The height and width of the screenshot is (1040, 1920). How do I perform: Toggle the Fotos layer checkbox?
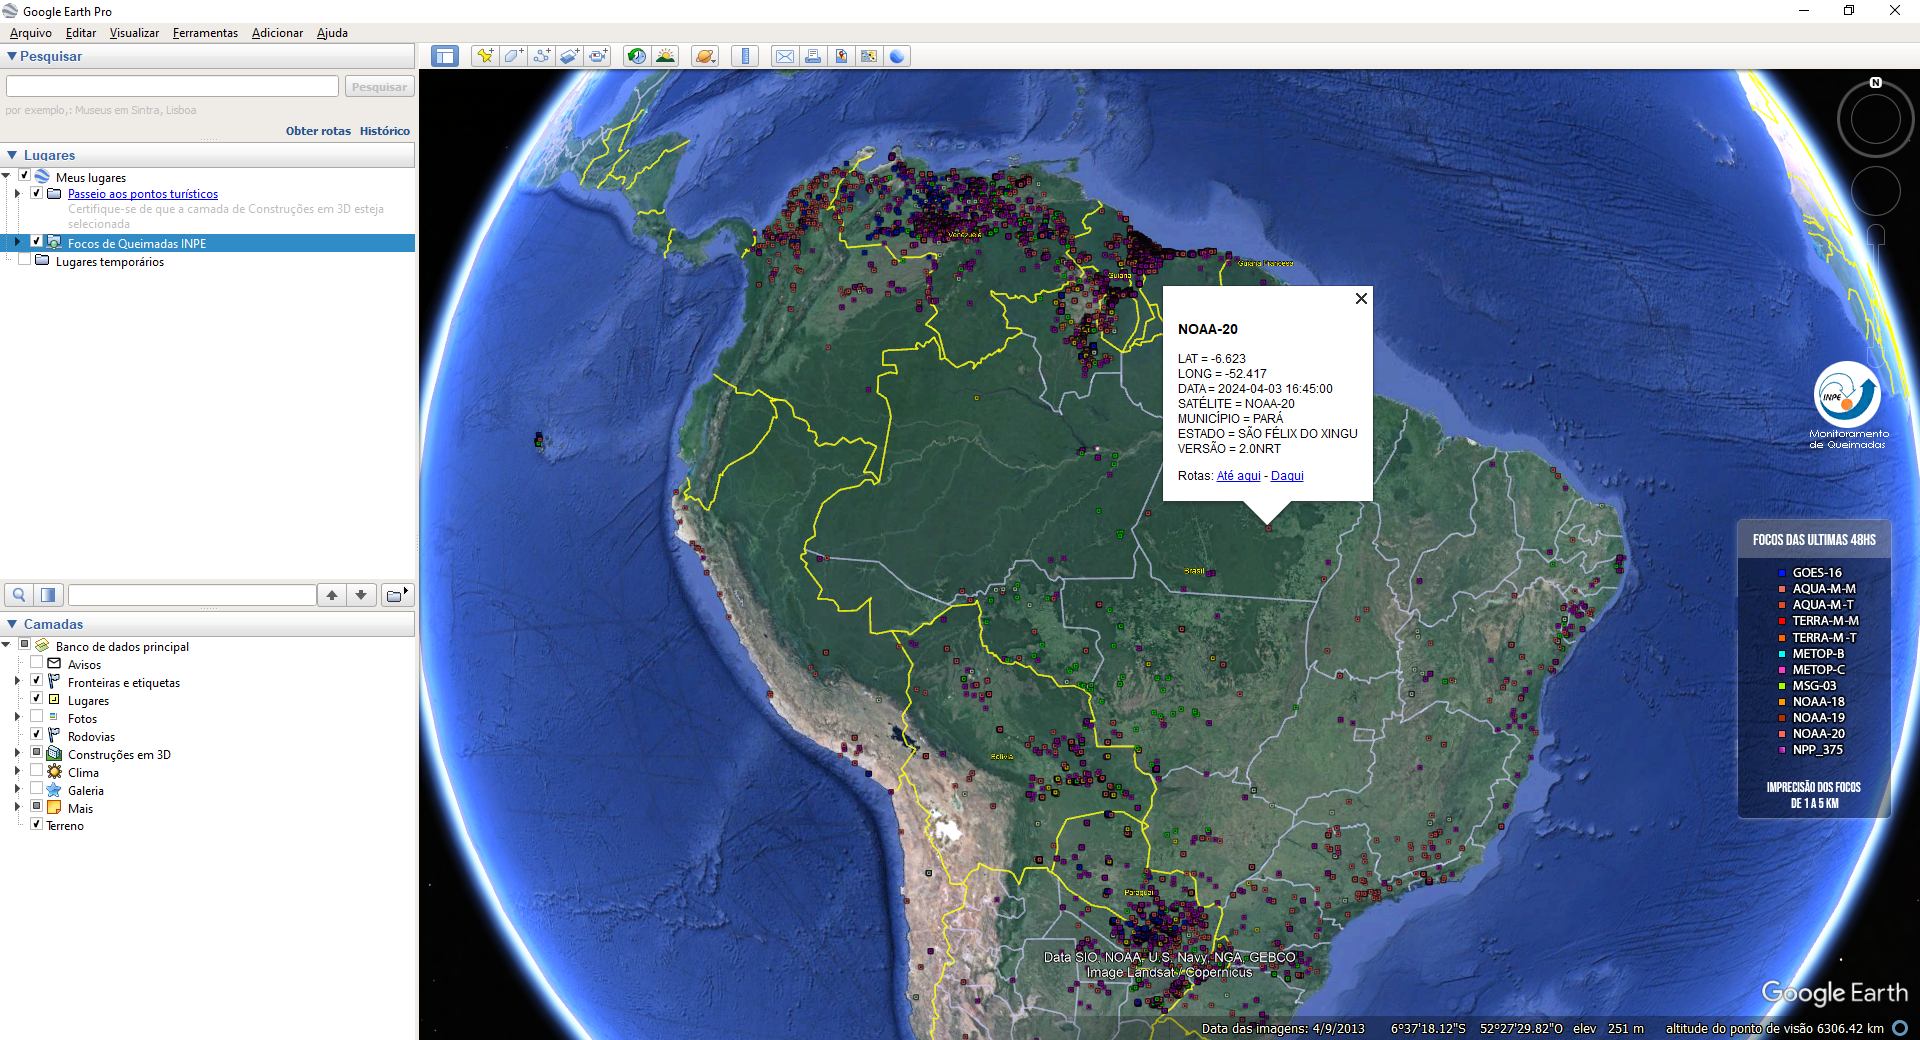click(37, 717)
